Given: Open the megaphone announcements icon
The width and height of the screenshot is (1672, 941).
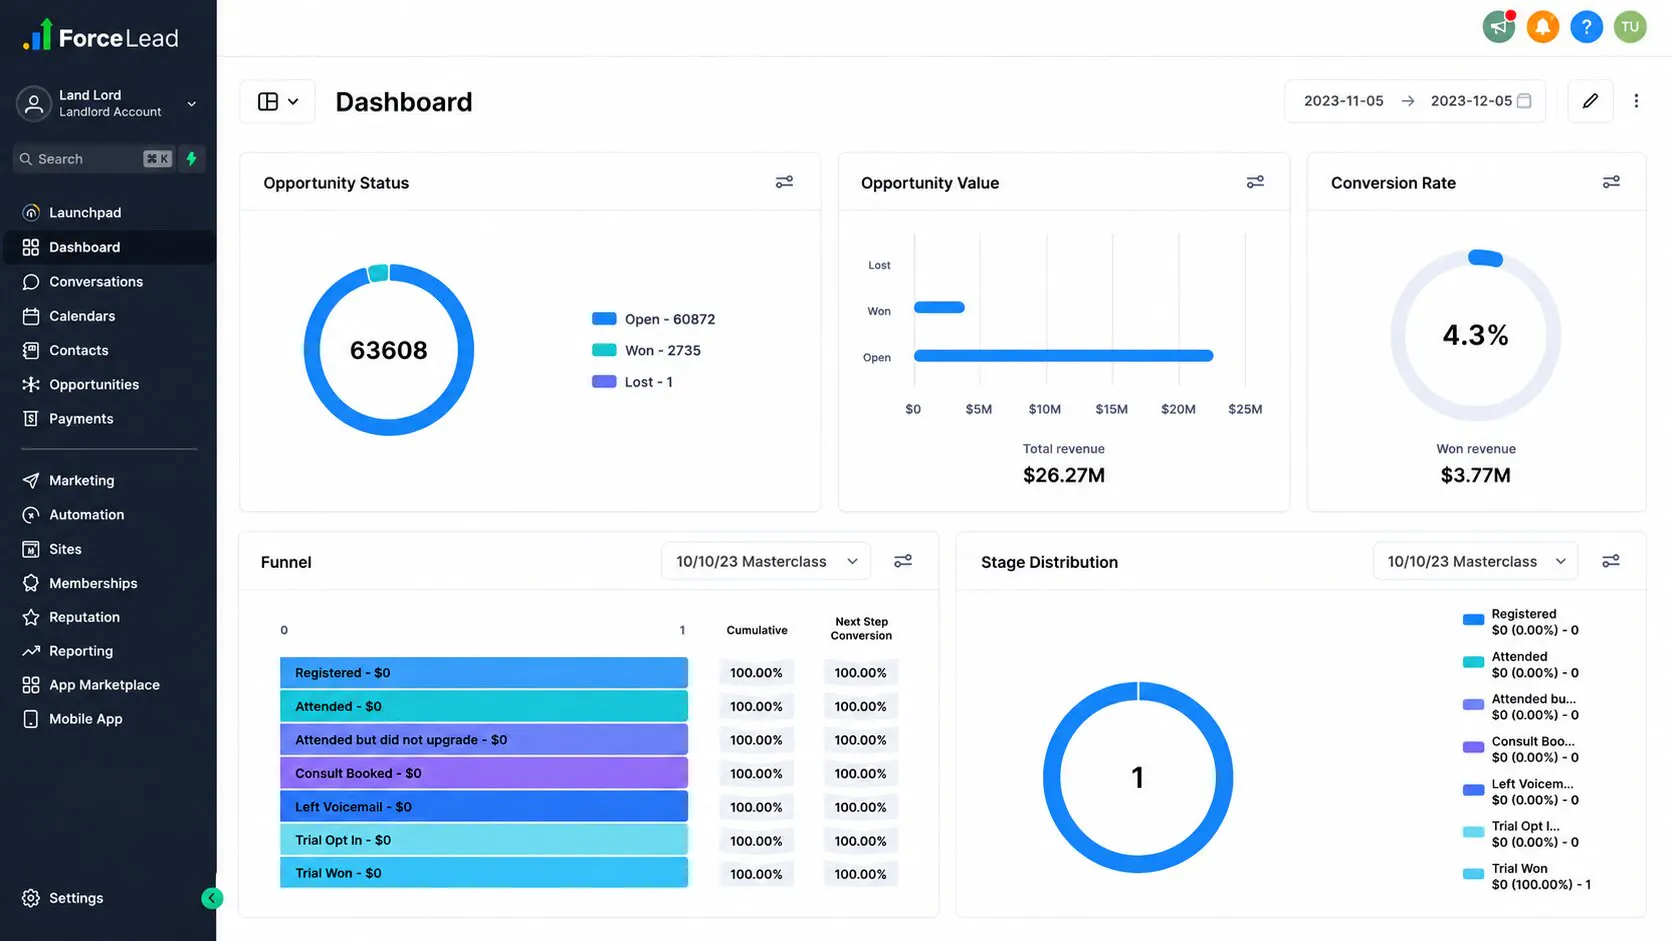Looking at the screenshot, I should (x=1498, y=27).
